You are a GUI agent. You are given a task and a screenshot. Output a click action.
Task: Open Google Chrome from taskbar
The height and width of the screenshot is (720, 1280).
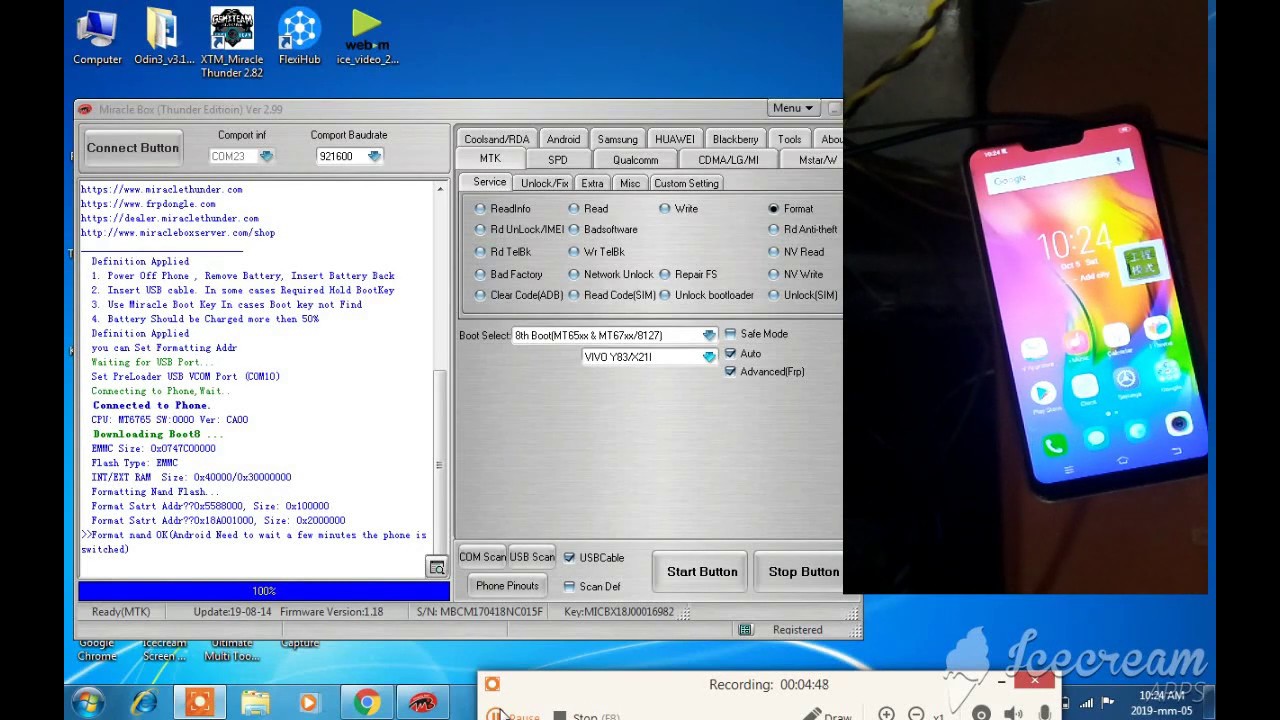366,703
